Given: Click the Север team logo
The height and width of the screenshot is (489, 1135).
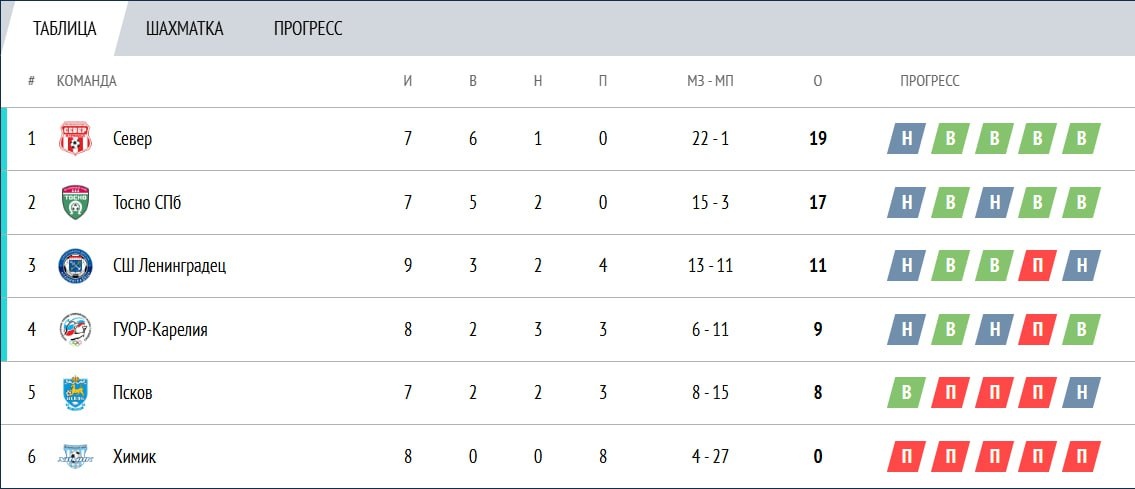Looking at the screenshot, I should tap(76, 139).
